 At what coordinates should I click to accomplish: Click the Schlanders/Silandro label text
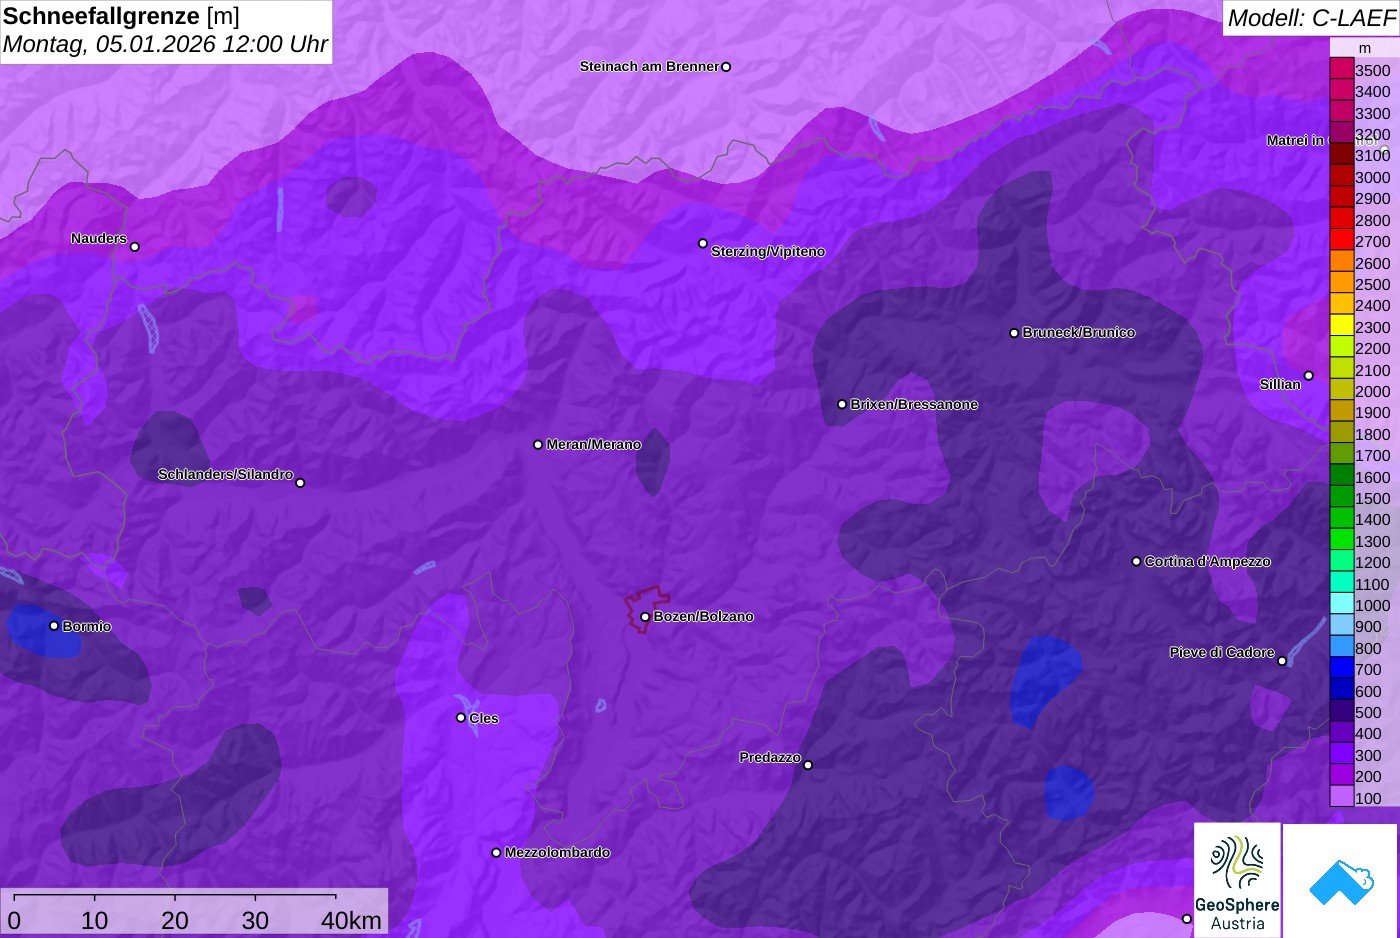click(x=225, y=475)
